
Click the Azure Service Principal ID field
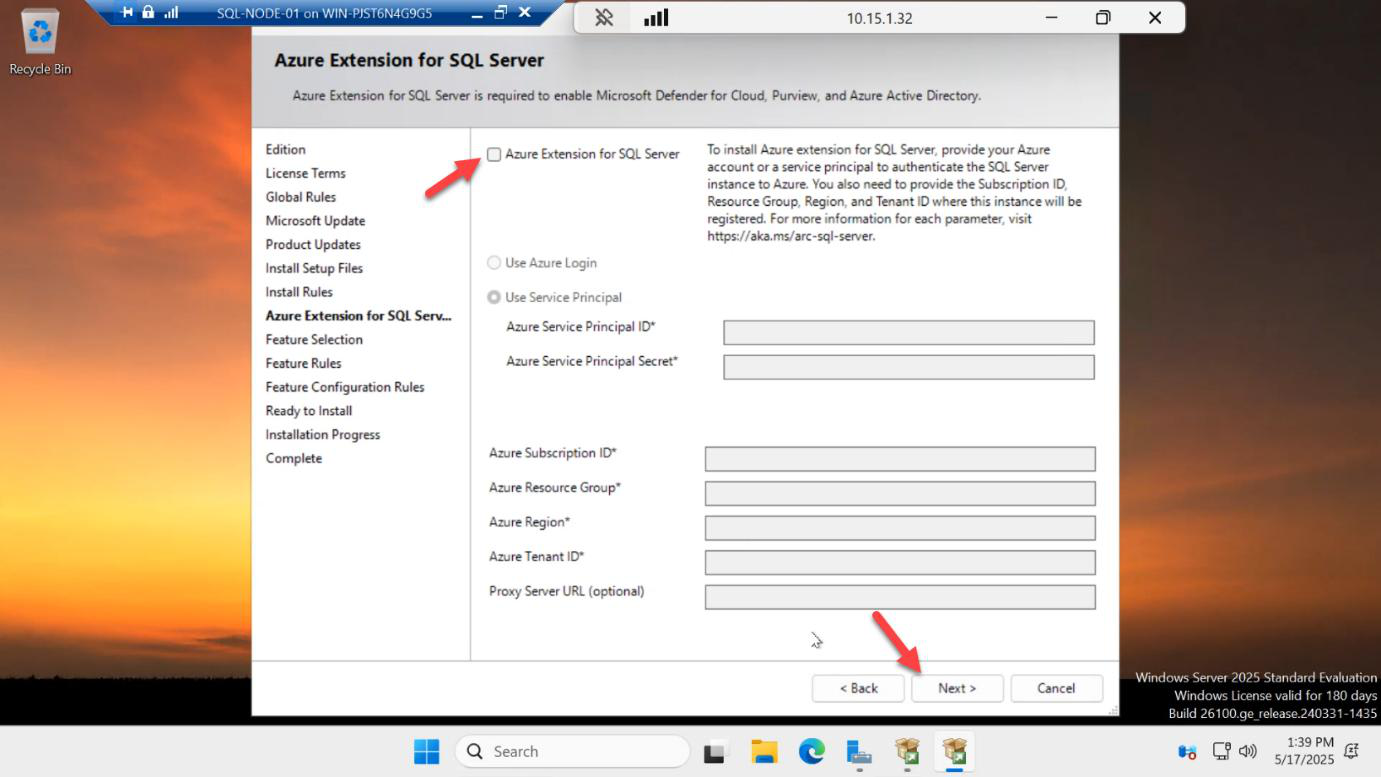(909, 333)
